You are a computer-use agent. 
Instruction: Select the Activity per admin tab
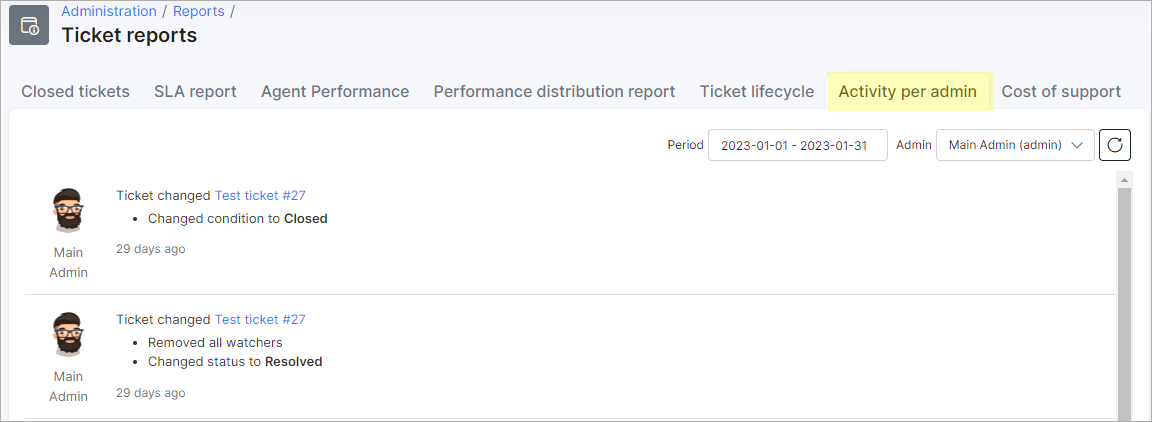click(x=908, y=92)
